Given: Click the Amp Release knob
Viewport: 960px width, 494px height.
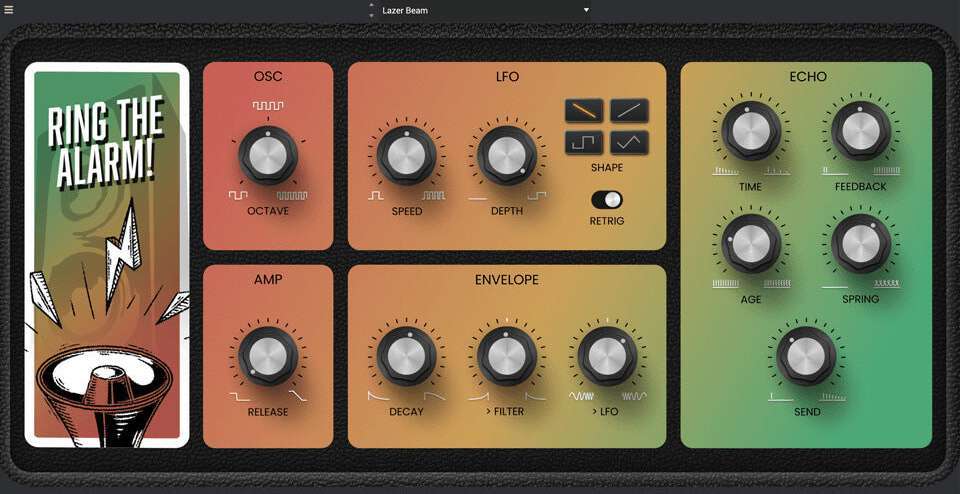Looking at the screenshot, I should coord(267,356).
